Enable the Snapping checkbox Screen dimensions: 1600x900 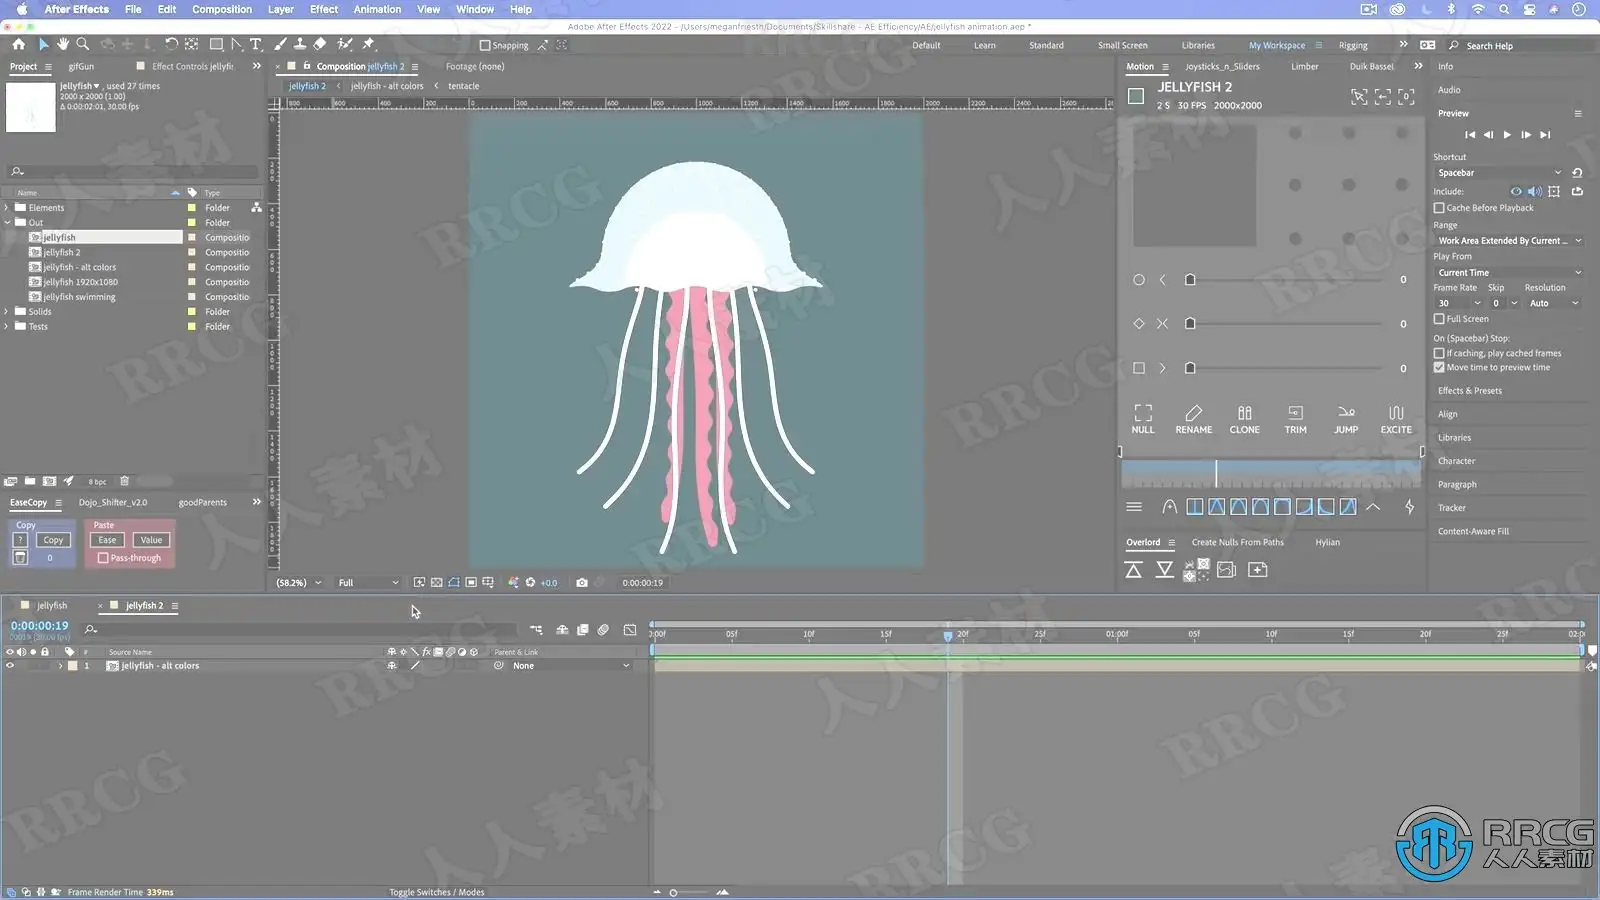pos(485,45)
